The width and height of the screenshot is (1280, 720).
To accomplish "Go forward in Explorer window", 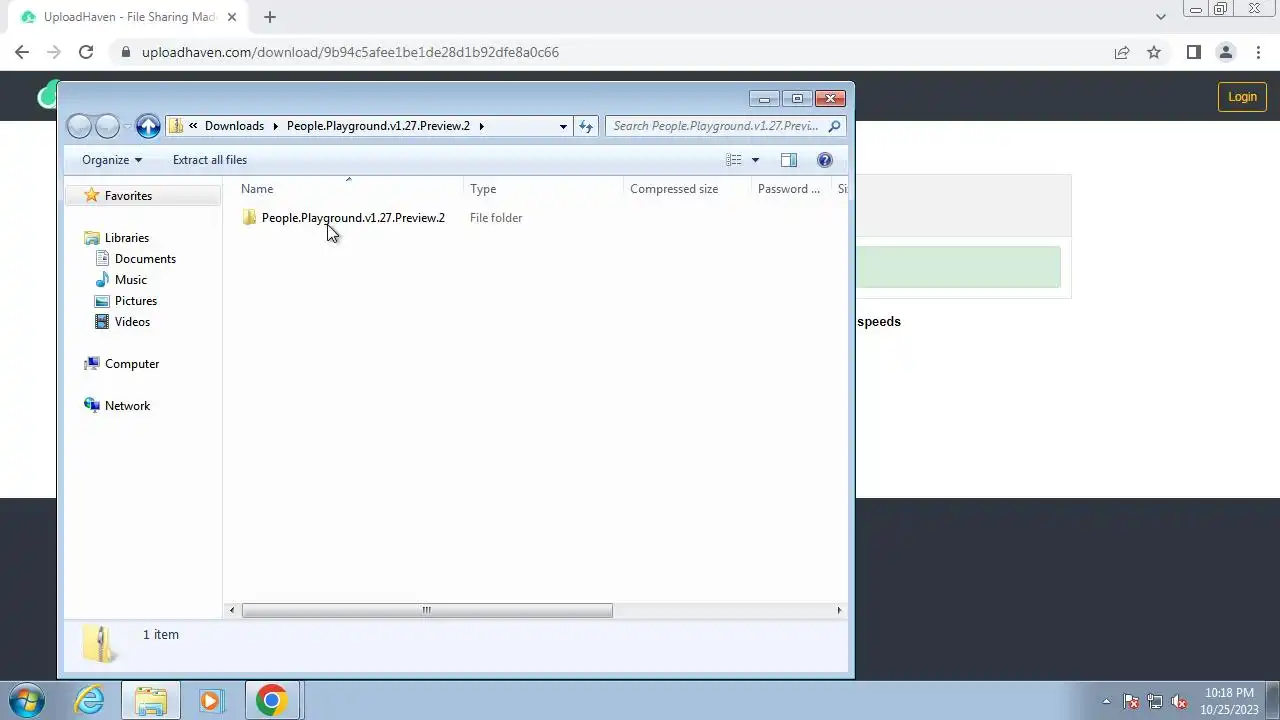I will coord(107,126).
